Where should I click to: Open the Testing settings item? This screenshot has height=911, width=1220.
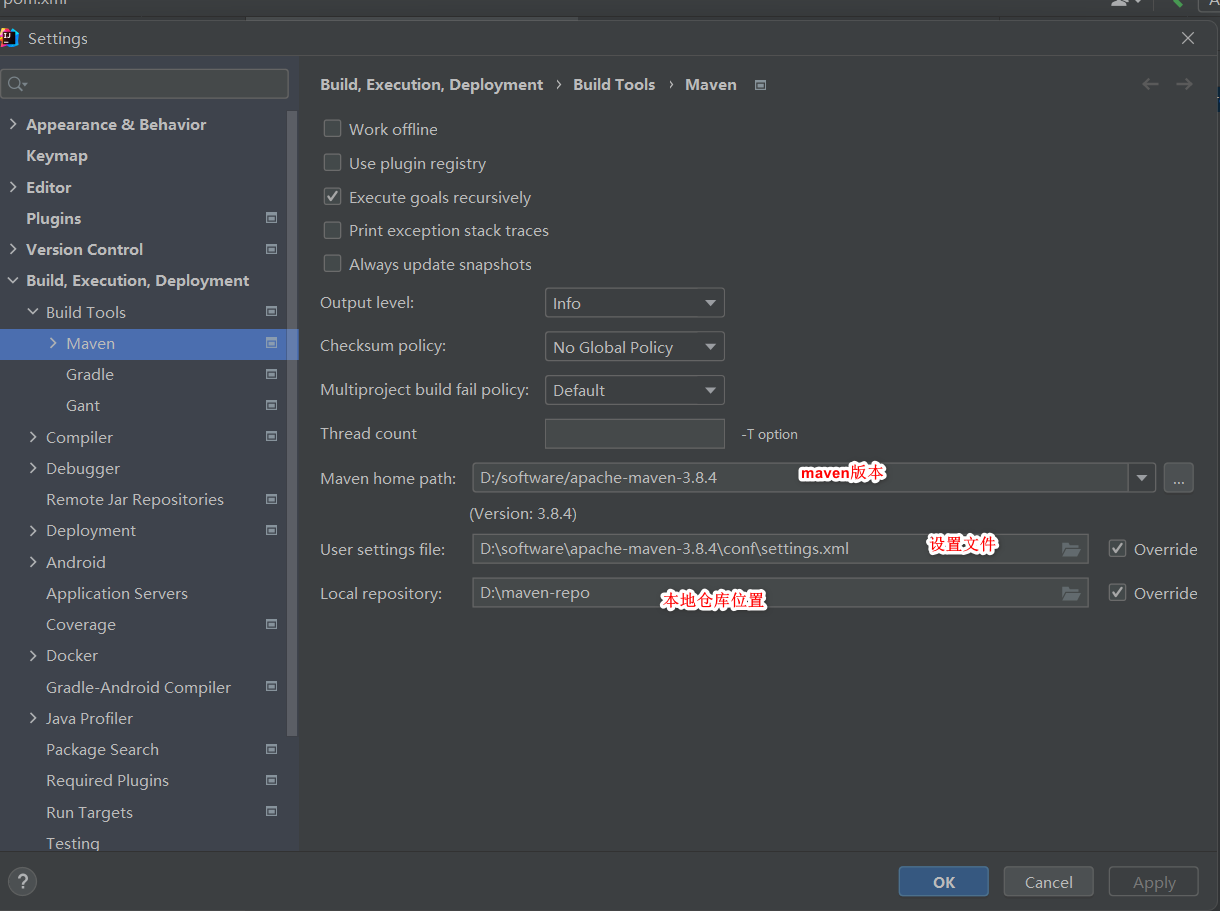click(x=73, y=843)
